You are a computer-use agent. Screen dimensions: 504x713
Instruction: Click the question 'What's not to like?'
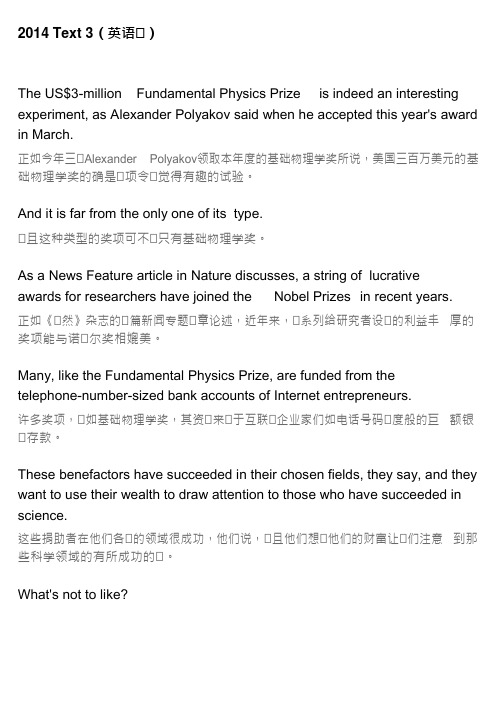click(x=73, y=594)
